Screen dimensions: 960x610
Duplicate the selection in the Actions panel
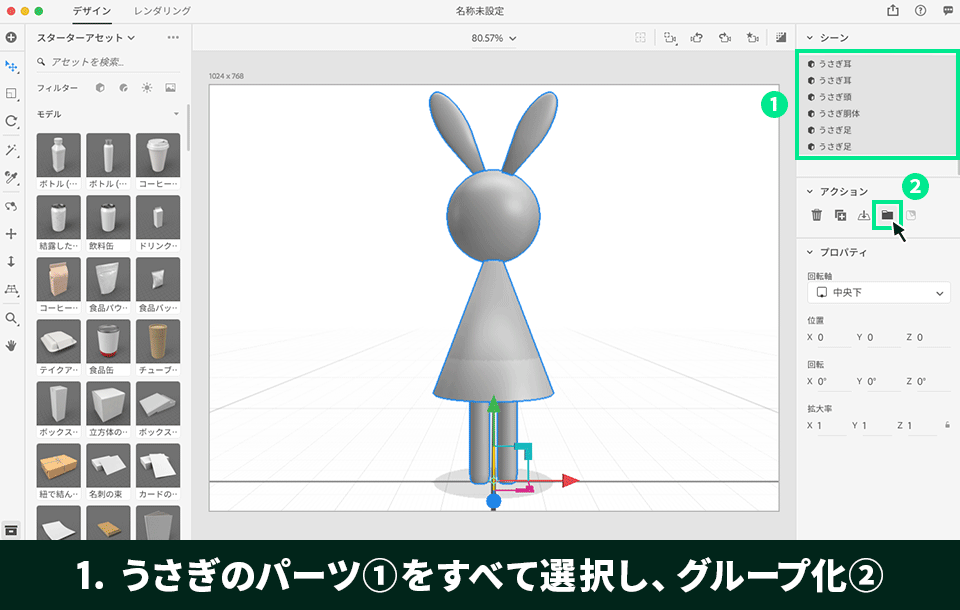pyautogui.click(x=841, y=215)
